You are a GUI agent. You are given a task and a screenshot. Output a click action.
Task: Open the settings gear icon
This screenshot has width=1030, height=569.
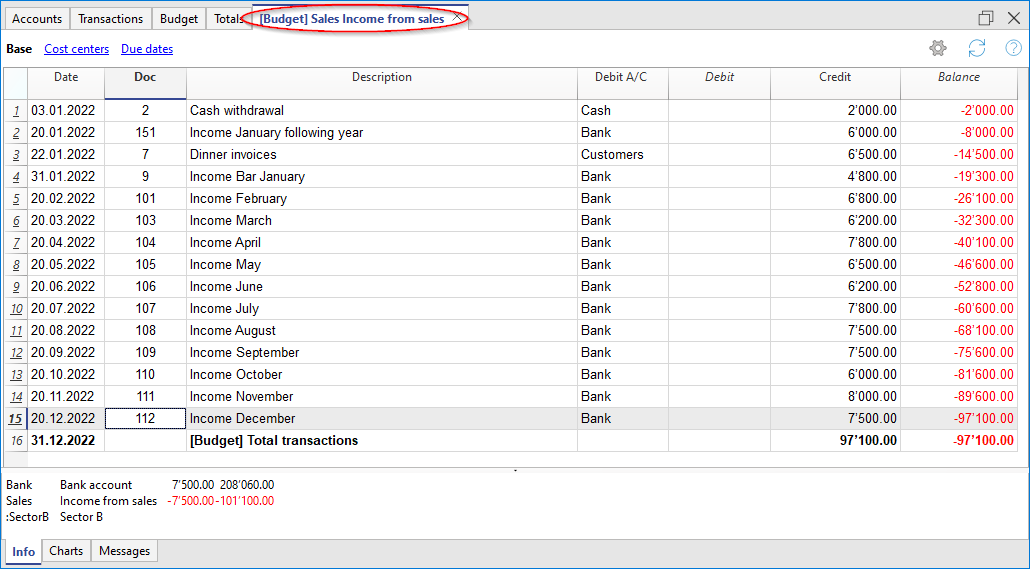(937, 48)
